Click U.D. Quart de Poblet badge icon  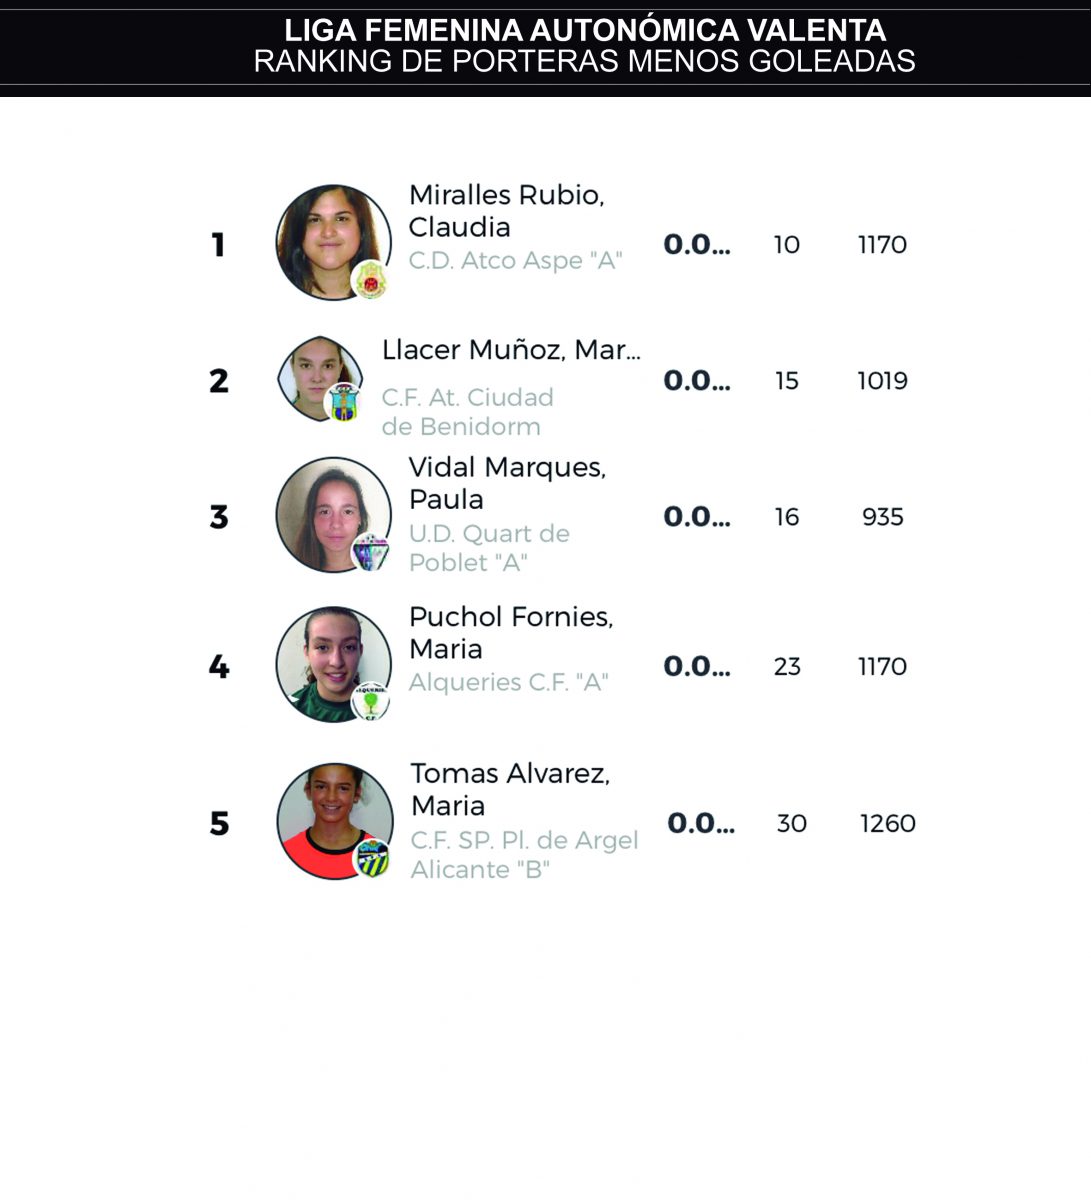(371, 552)
